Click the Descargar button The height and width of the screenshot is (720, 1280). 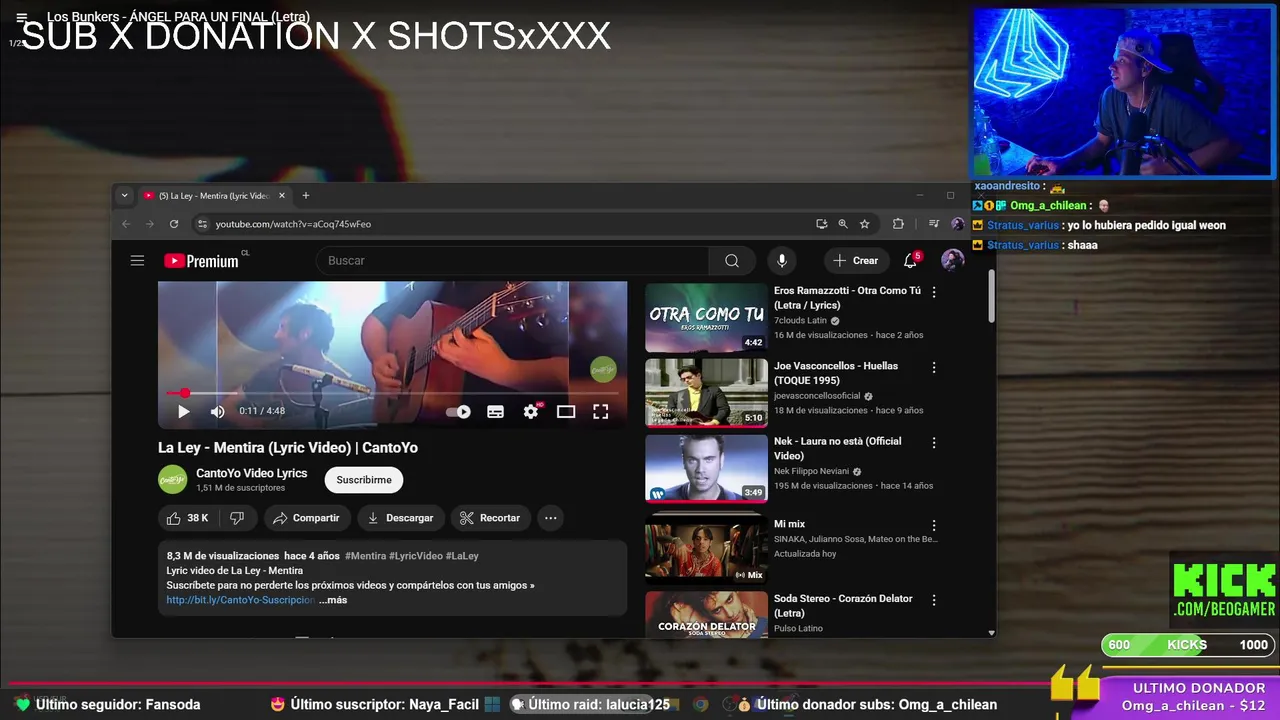pos(400,518)
